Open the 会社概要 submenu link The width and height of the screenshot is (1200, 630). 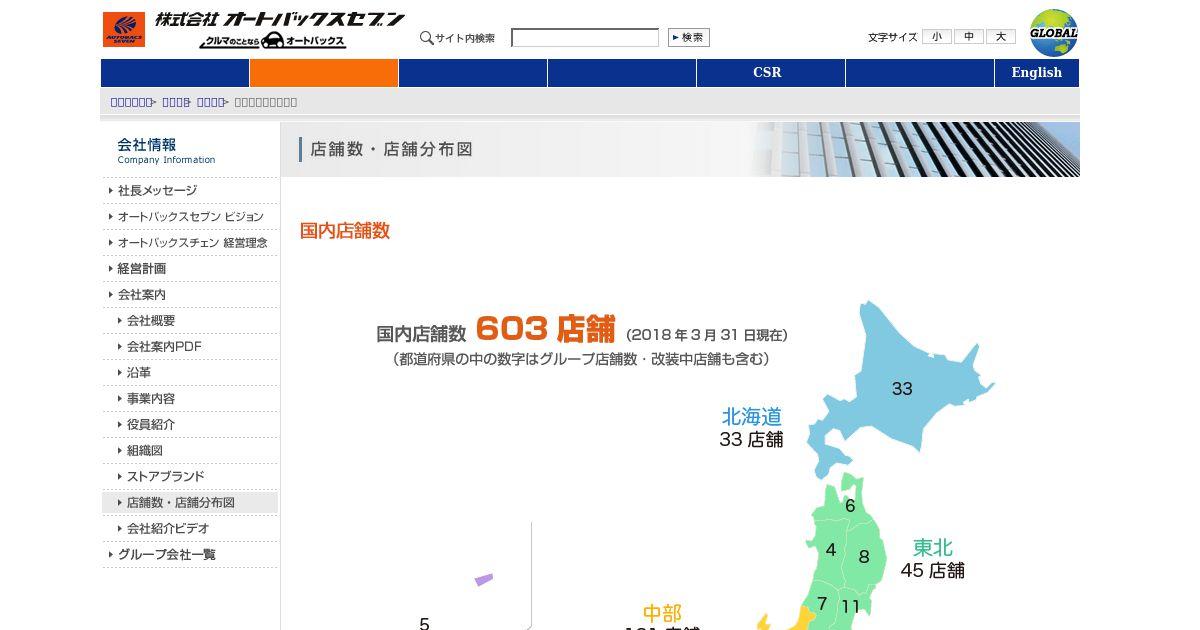click(151, 321)
